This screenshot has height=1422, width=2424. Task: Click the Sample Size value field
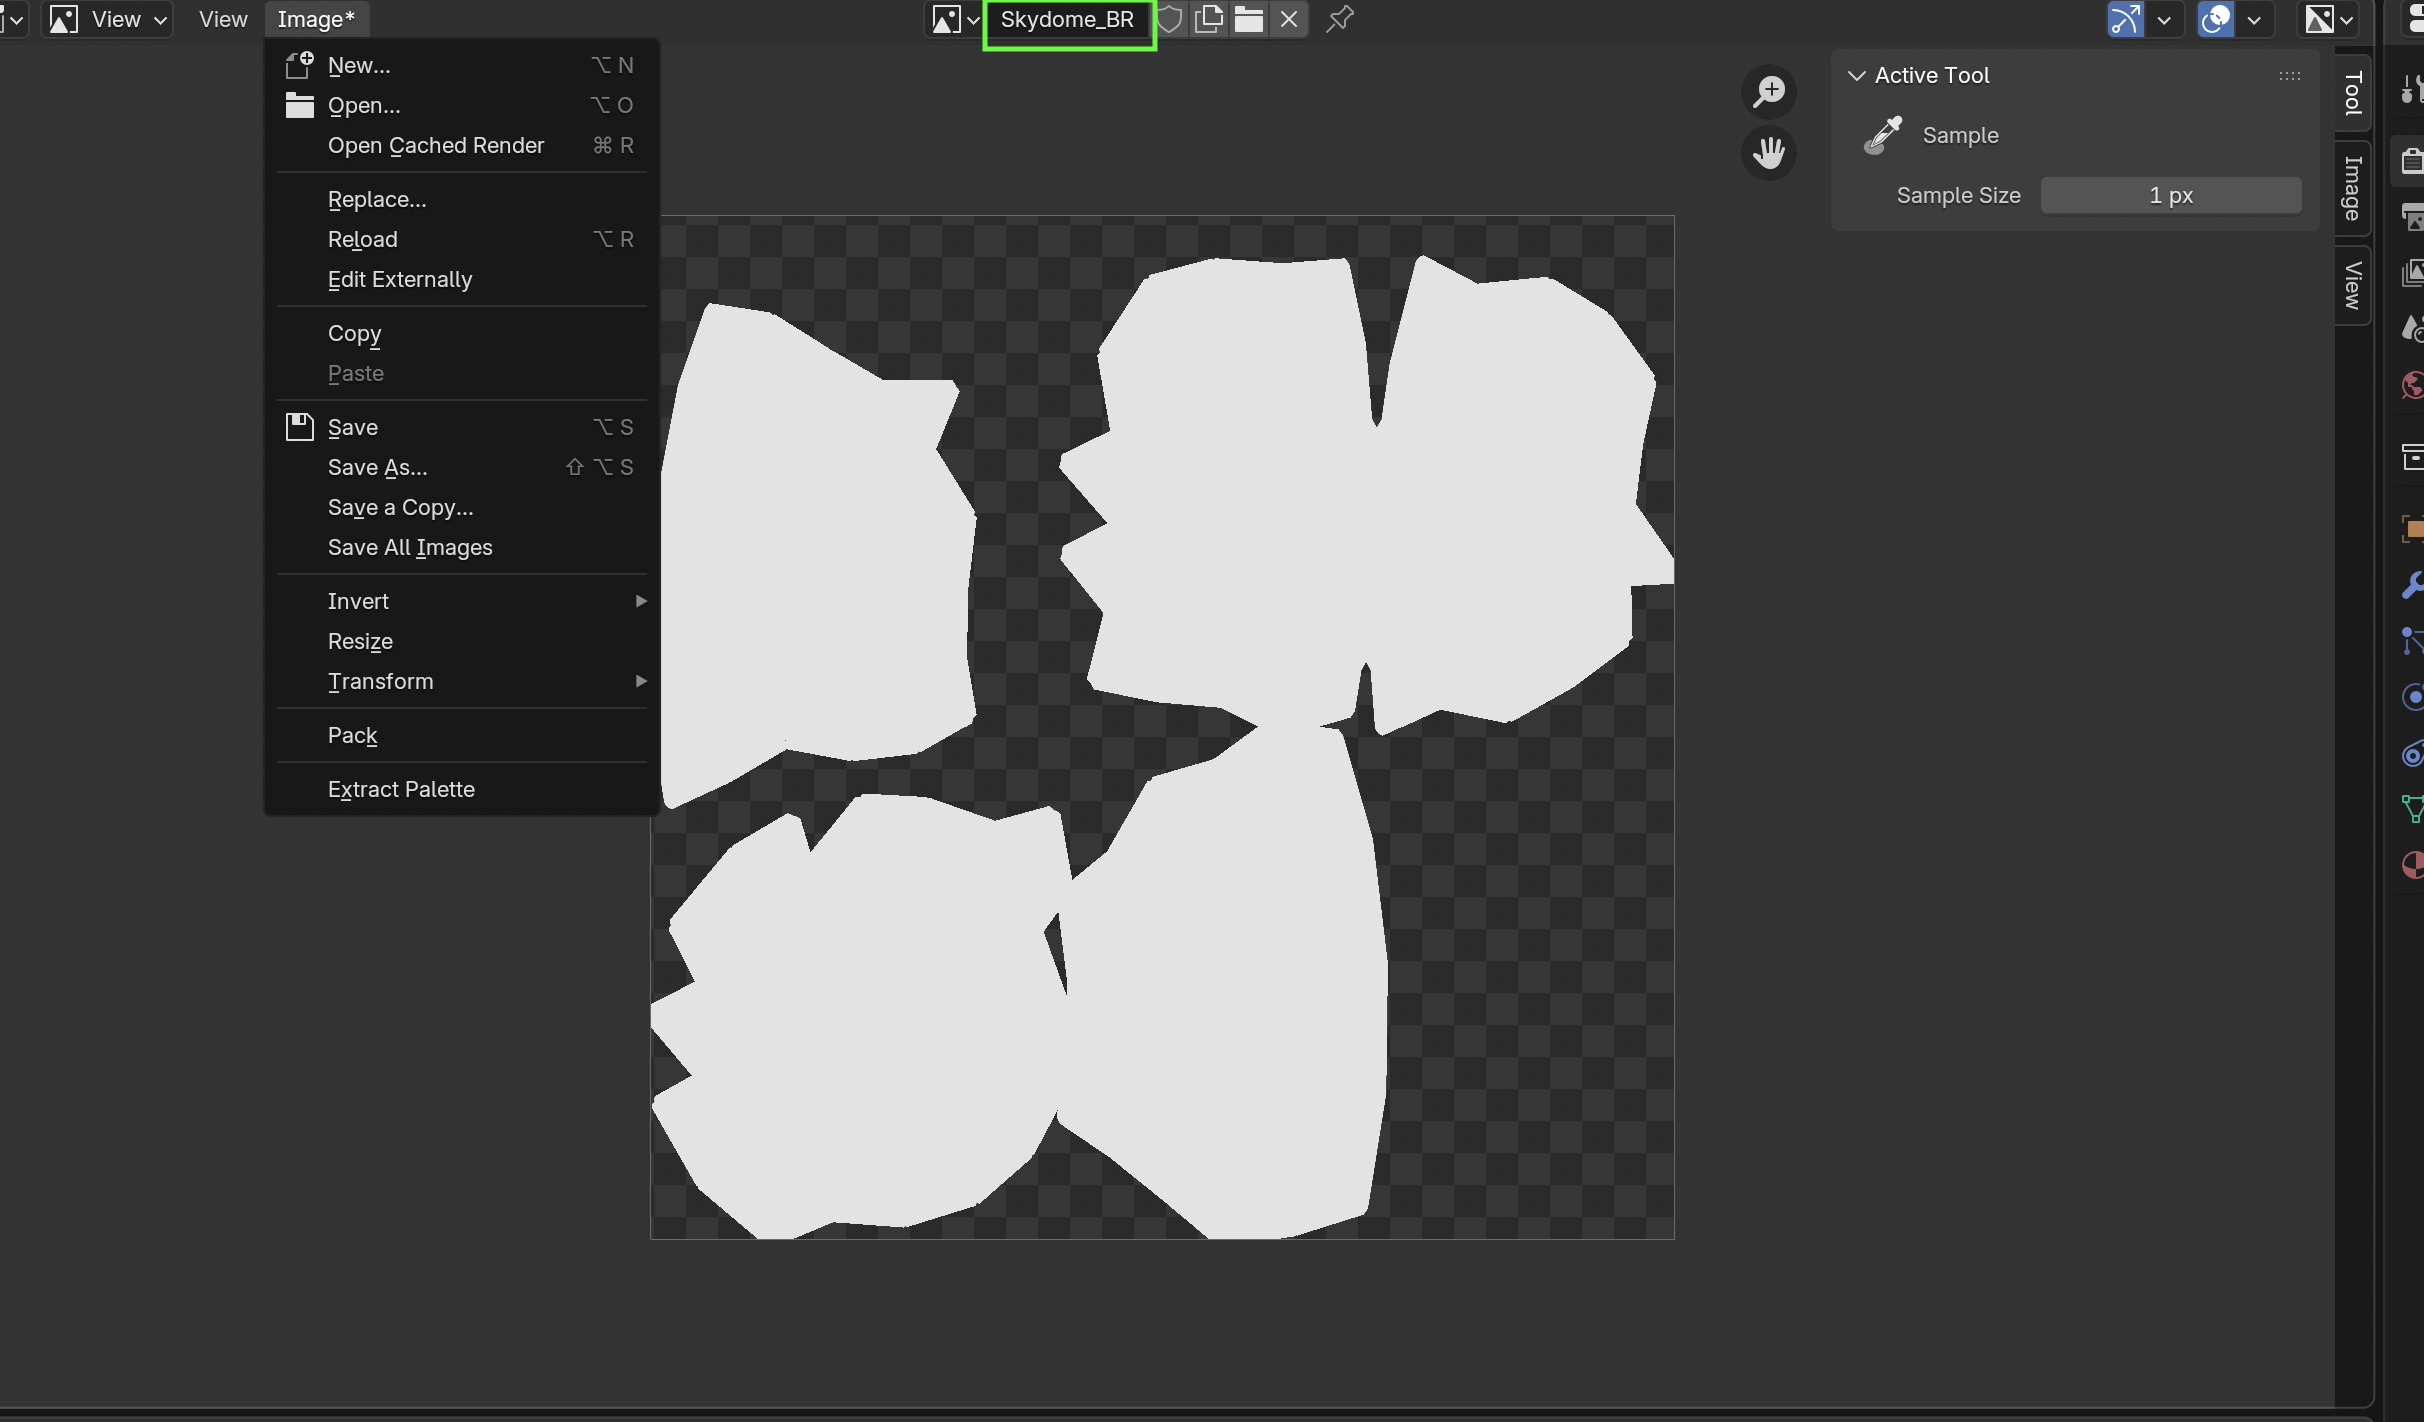pyautogui.click(x=2170, y=195)
